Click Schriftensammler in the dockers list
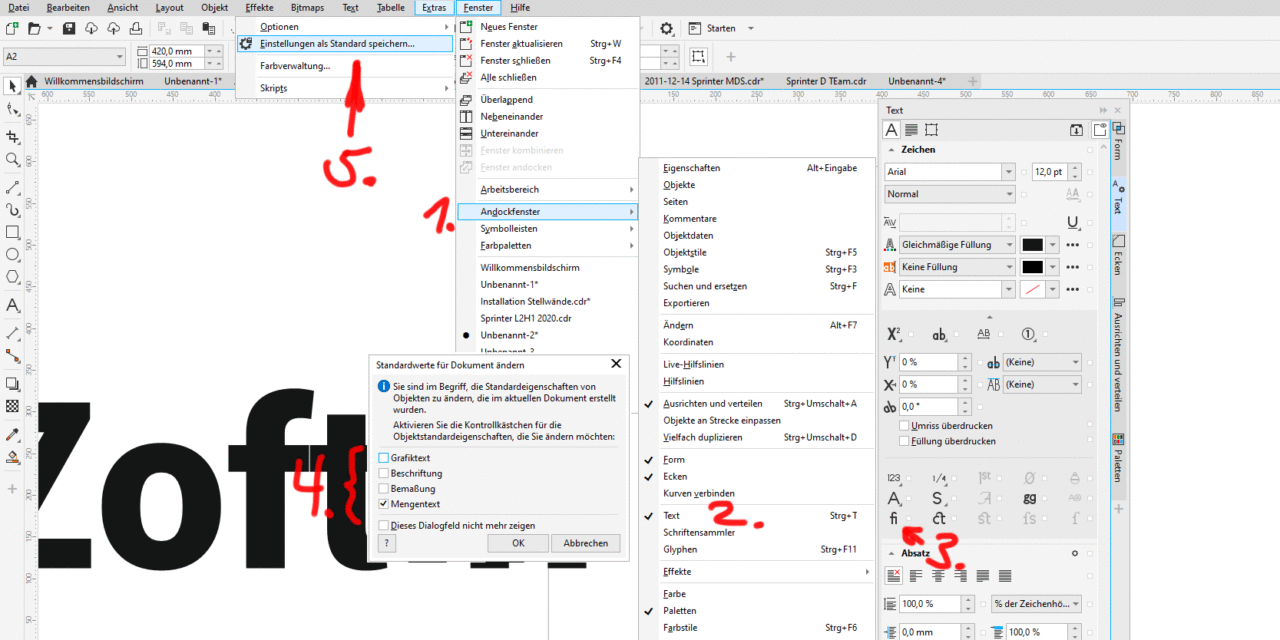 click(699, 532)
